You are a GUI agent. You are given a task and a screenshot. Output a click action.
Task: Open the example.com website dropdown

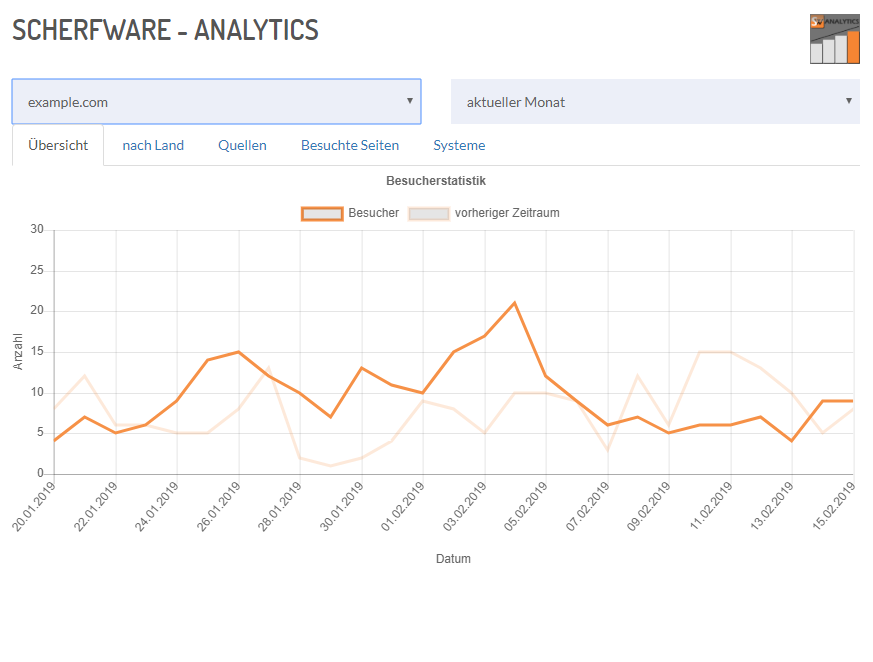tap(216, 102)
